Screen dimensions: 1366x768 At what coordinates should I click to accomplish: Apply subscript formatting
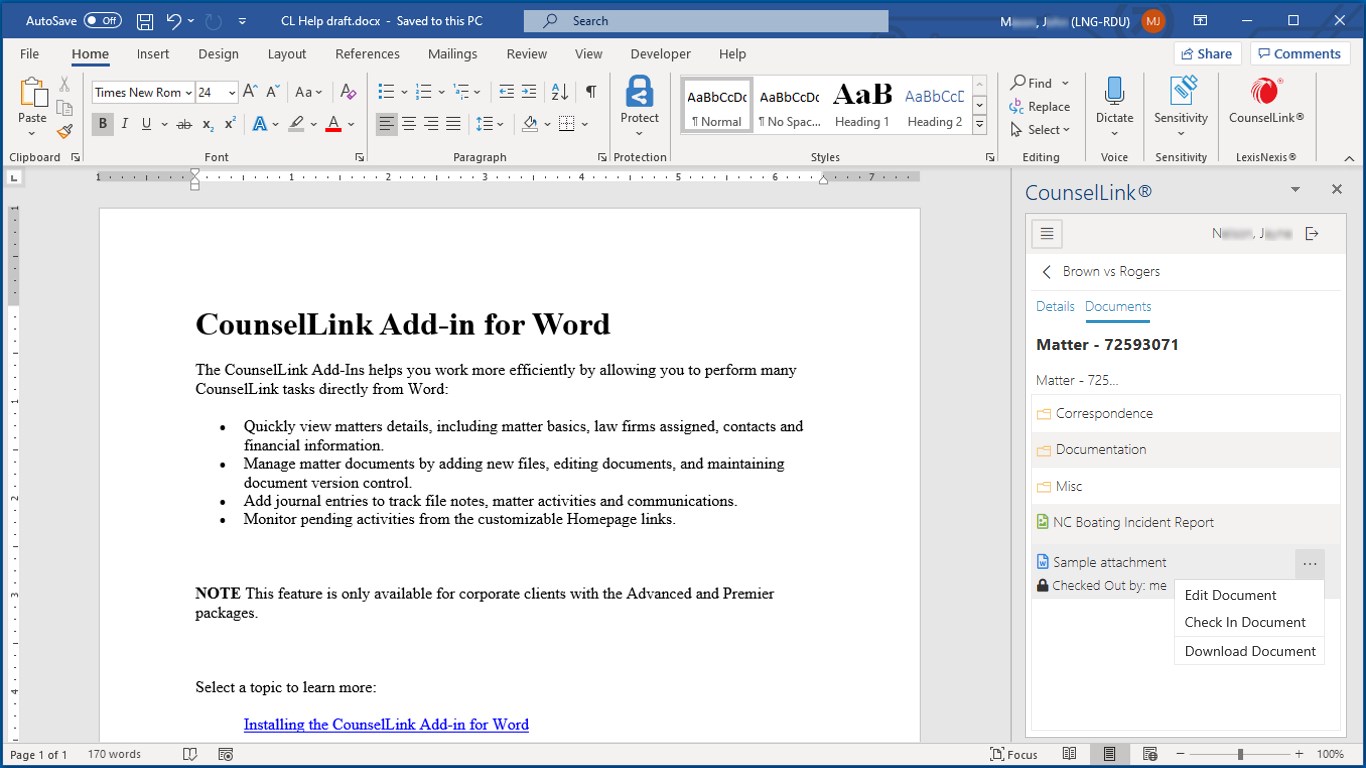[x=208, y=124]
